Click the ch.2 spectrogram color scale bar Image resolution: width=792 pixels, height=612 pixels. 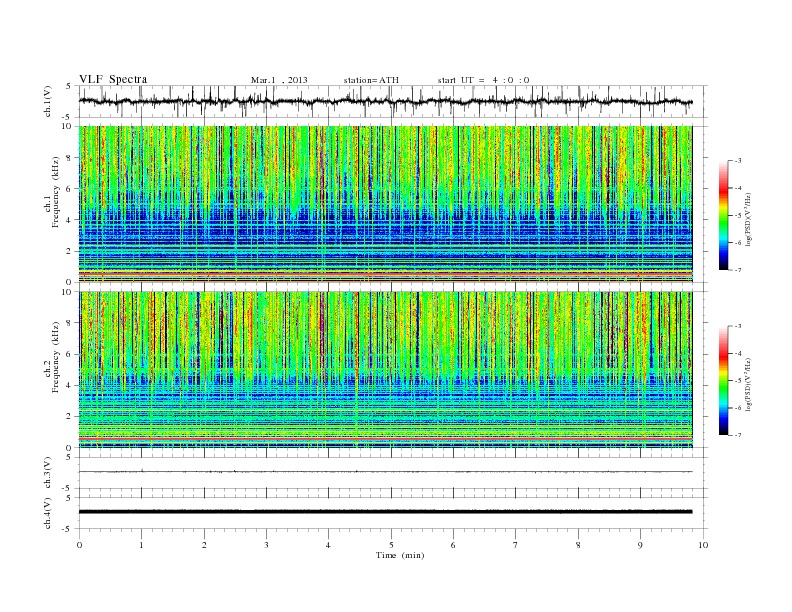point(724,380)
